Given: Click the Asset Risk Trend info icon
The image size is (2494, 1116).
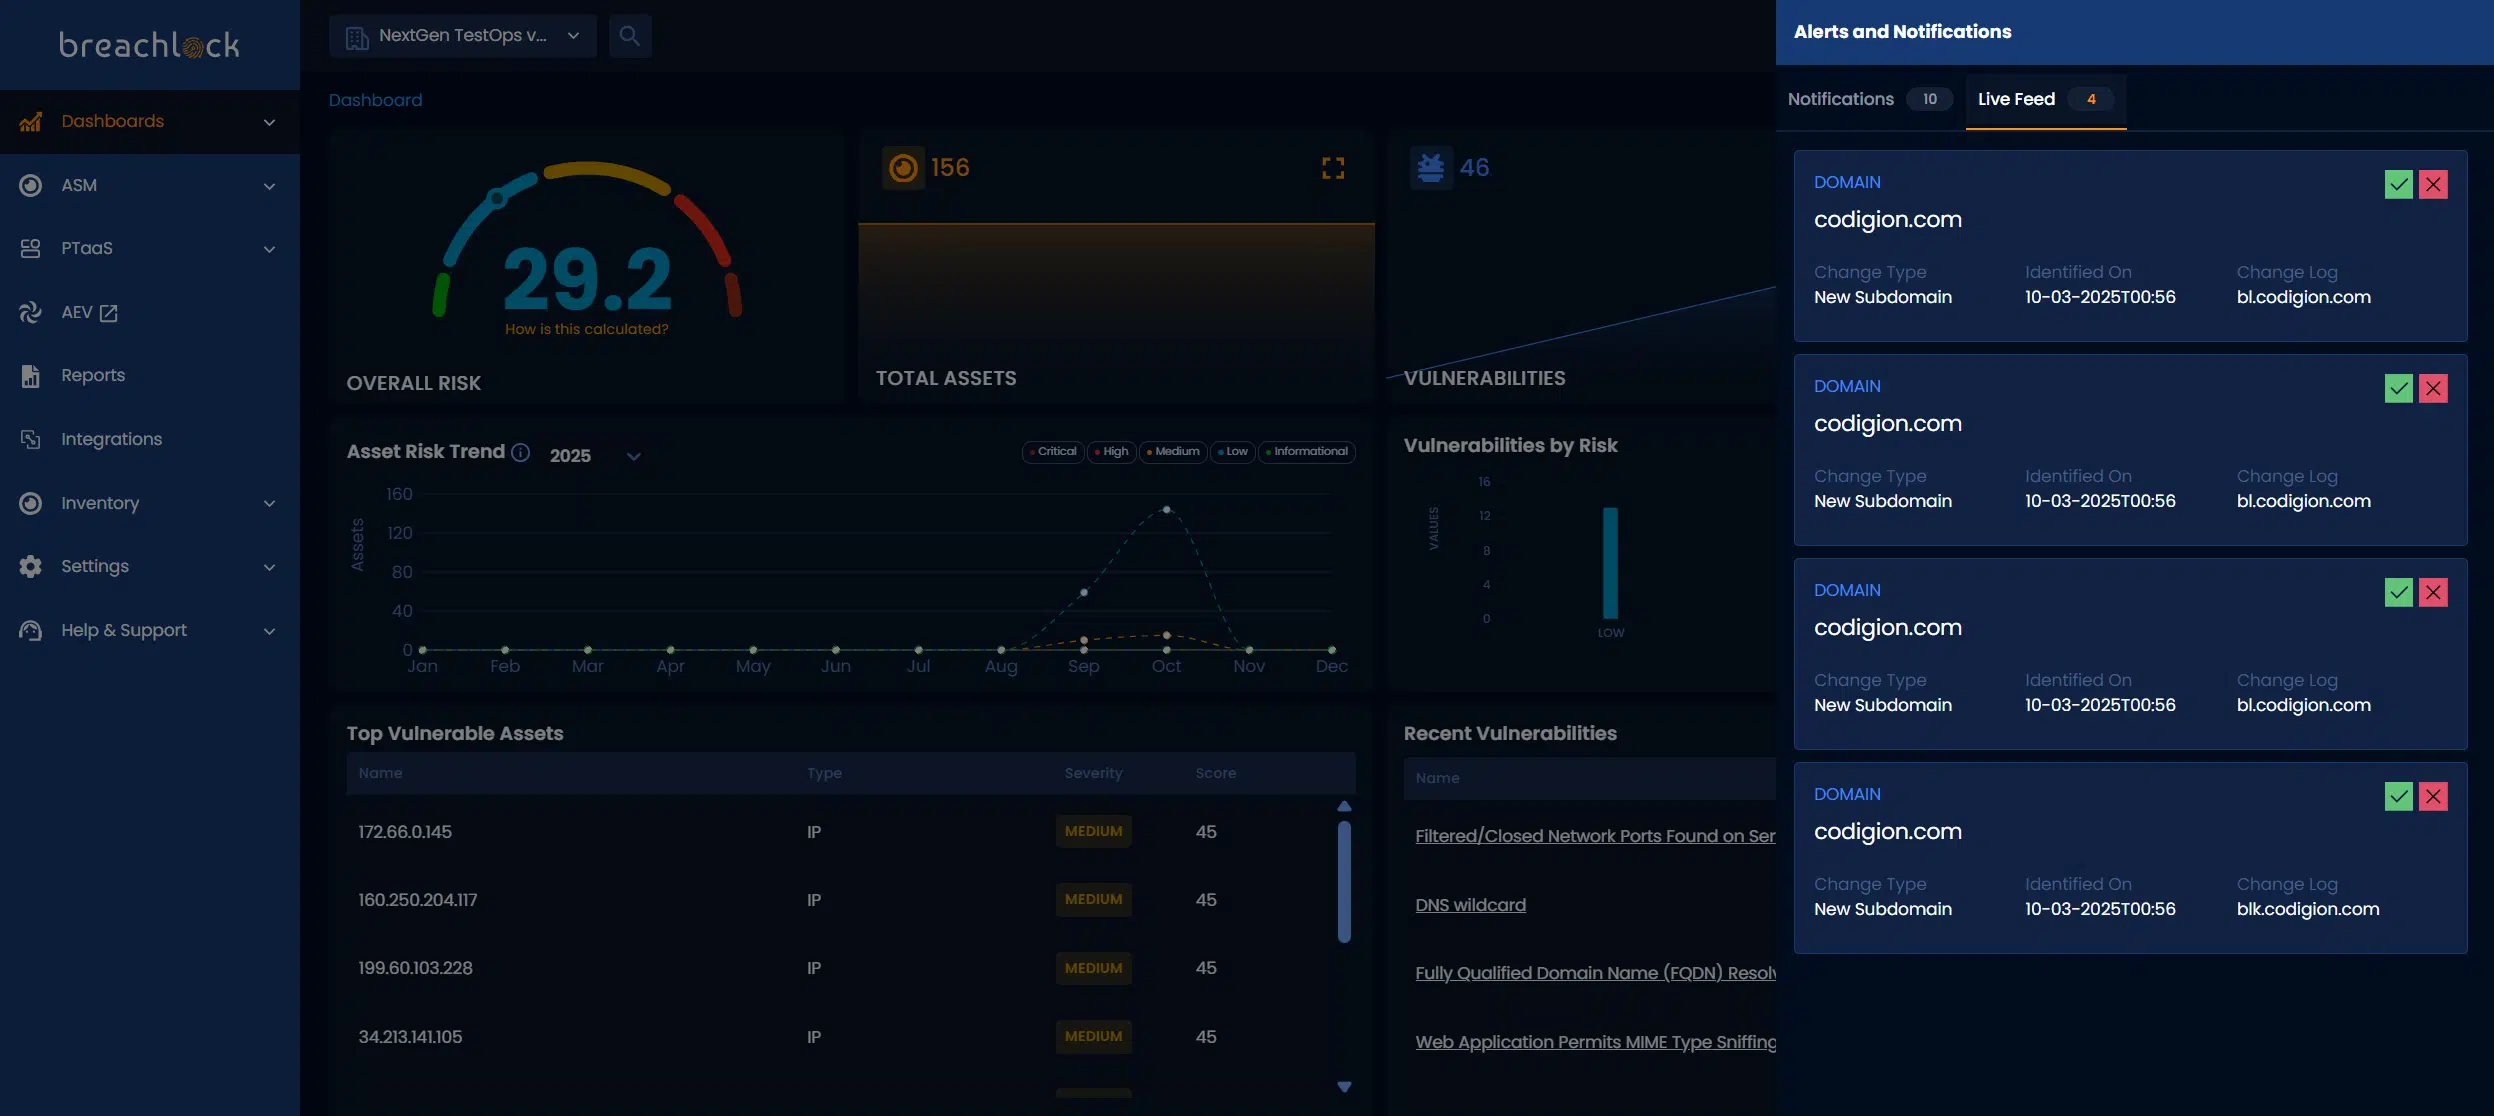Looking at the screenshot, I should click(520, 453).
